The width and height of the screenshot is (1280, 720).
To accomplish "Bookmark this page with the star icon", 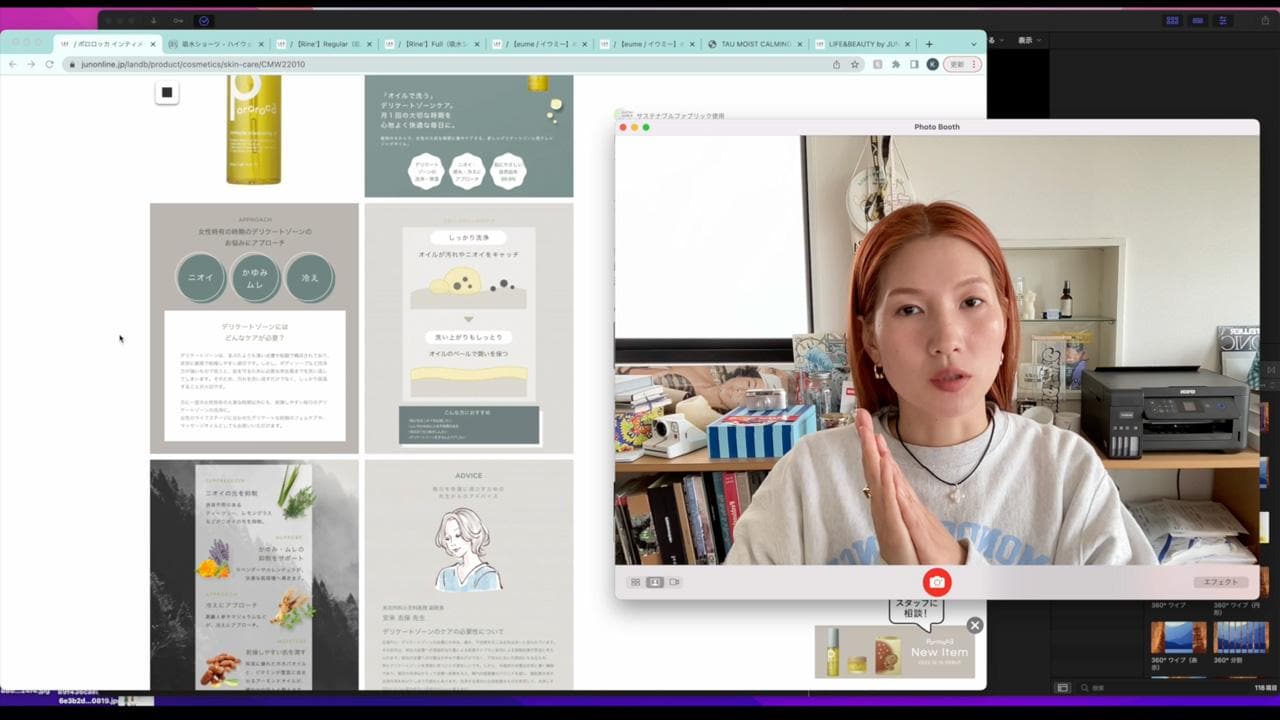I will point(855,64).
